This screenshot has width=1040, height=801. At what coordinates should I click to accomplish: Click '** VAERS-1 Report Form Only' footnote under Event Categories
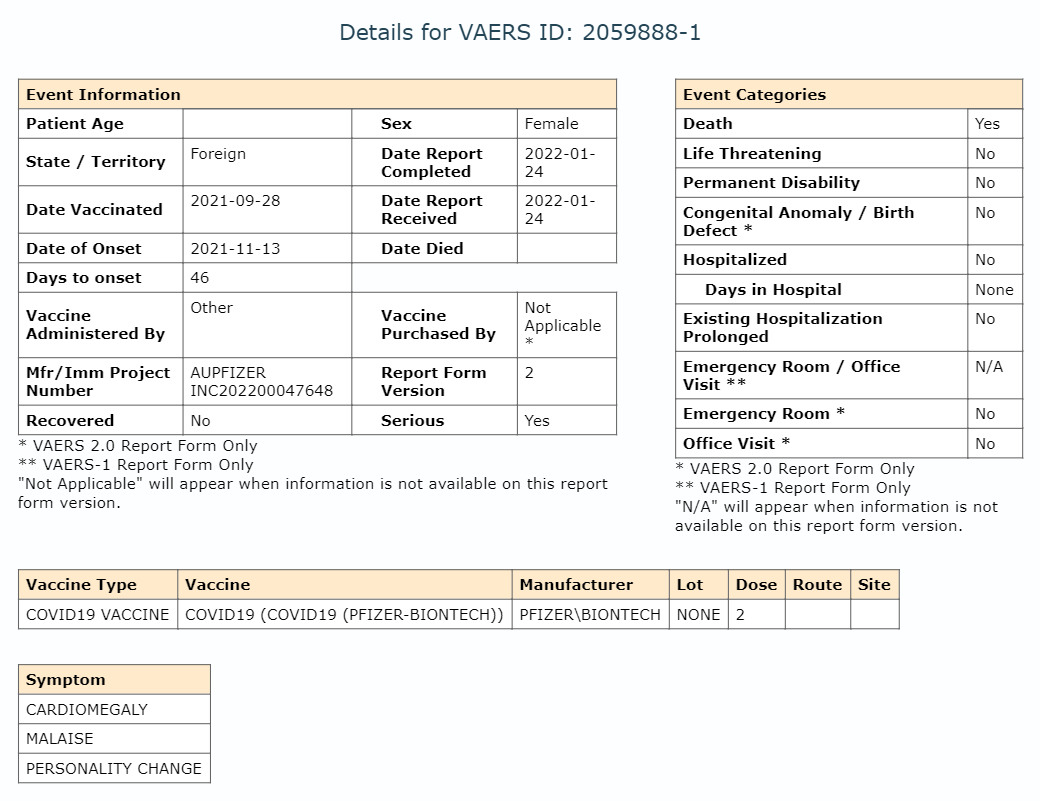coord(793,488)
